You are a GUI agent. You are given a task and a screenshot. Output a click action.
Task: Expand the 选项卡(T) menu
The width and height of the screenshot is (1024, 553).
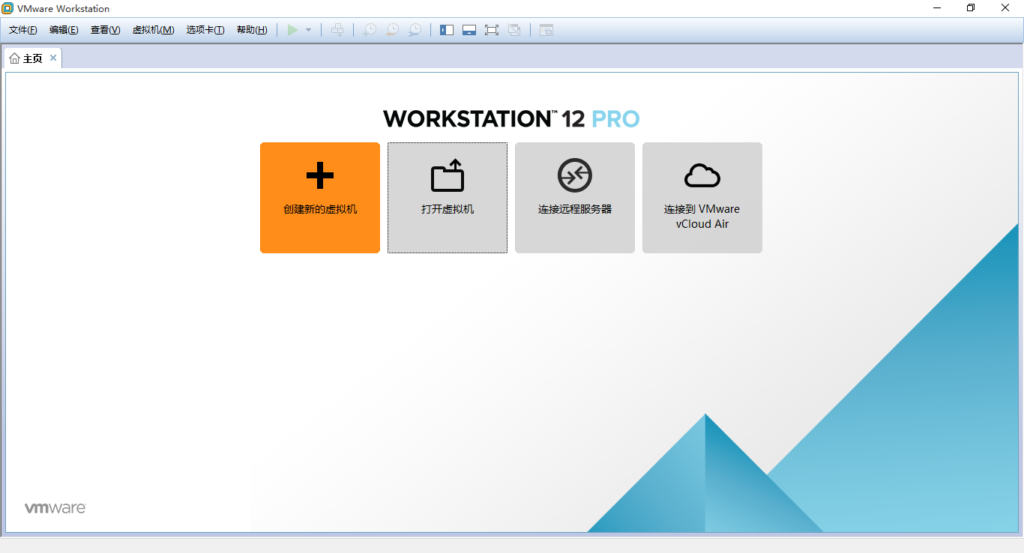pyautogui.click(x=205, y=30)
